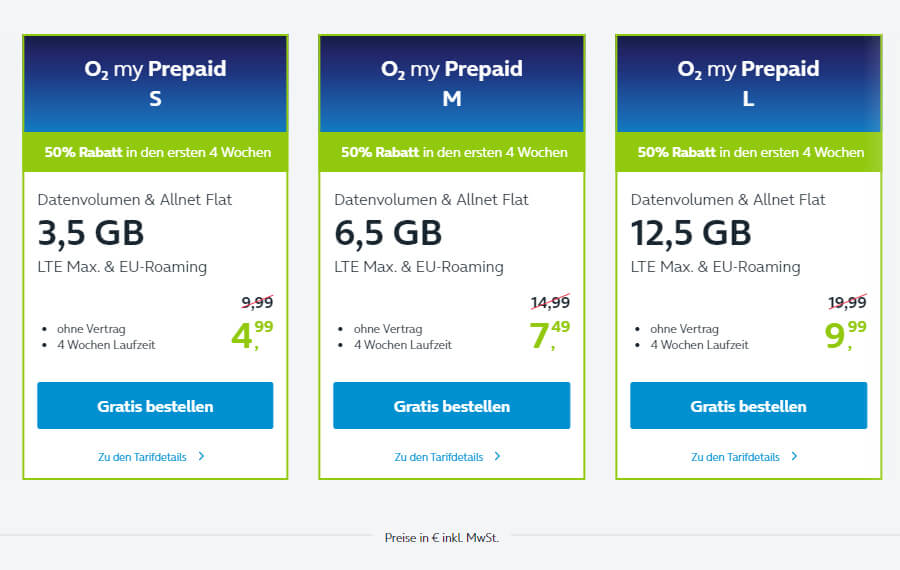Screen dimensions: 900x570
Task: Select the O2 my Prepaid S header
Action: click(155, 83)
